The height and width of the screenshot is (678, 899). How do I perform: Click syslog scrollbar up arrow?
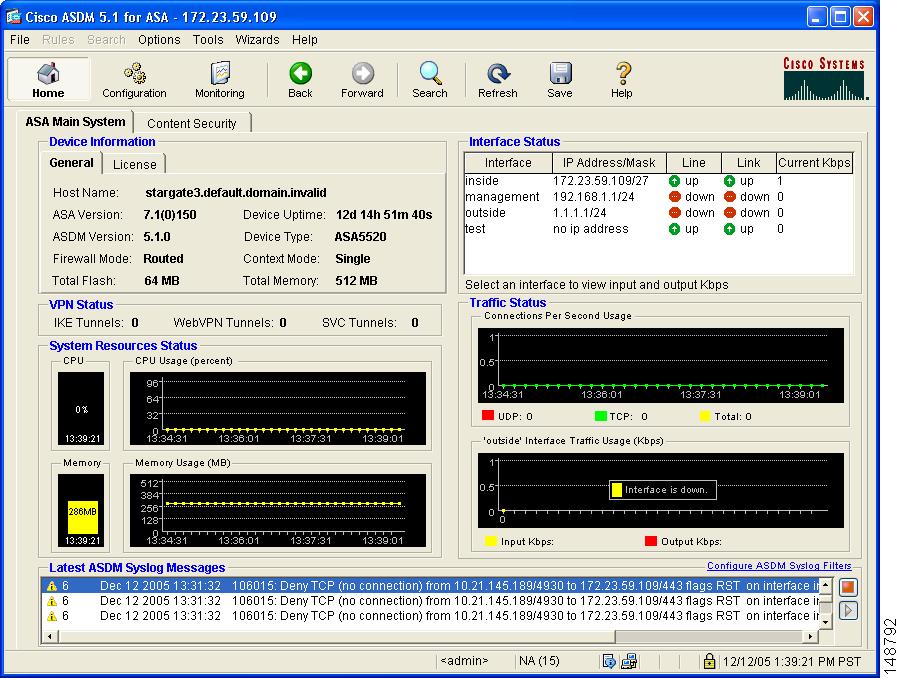(825, 585)
